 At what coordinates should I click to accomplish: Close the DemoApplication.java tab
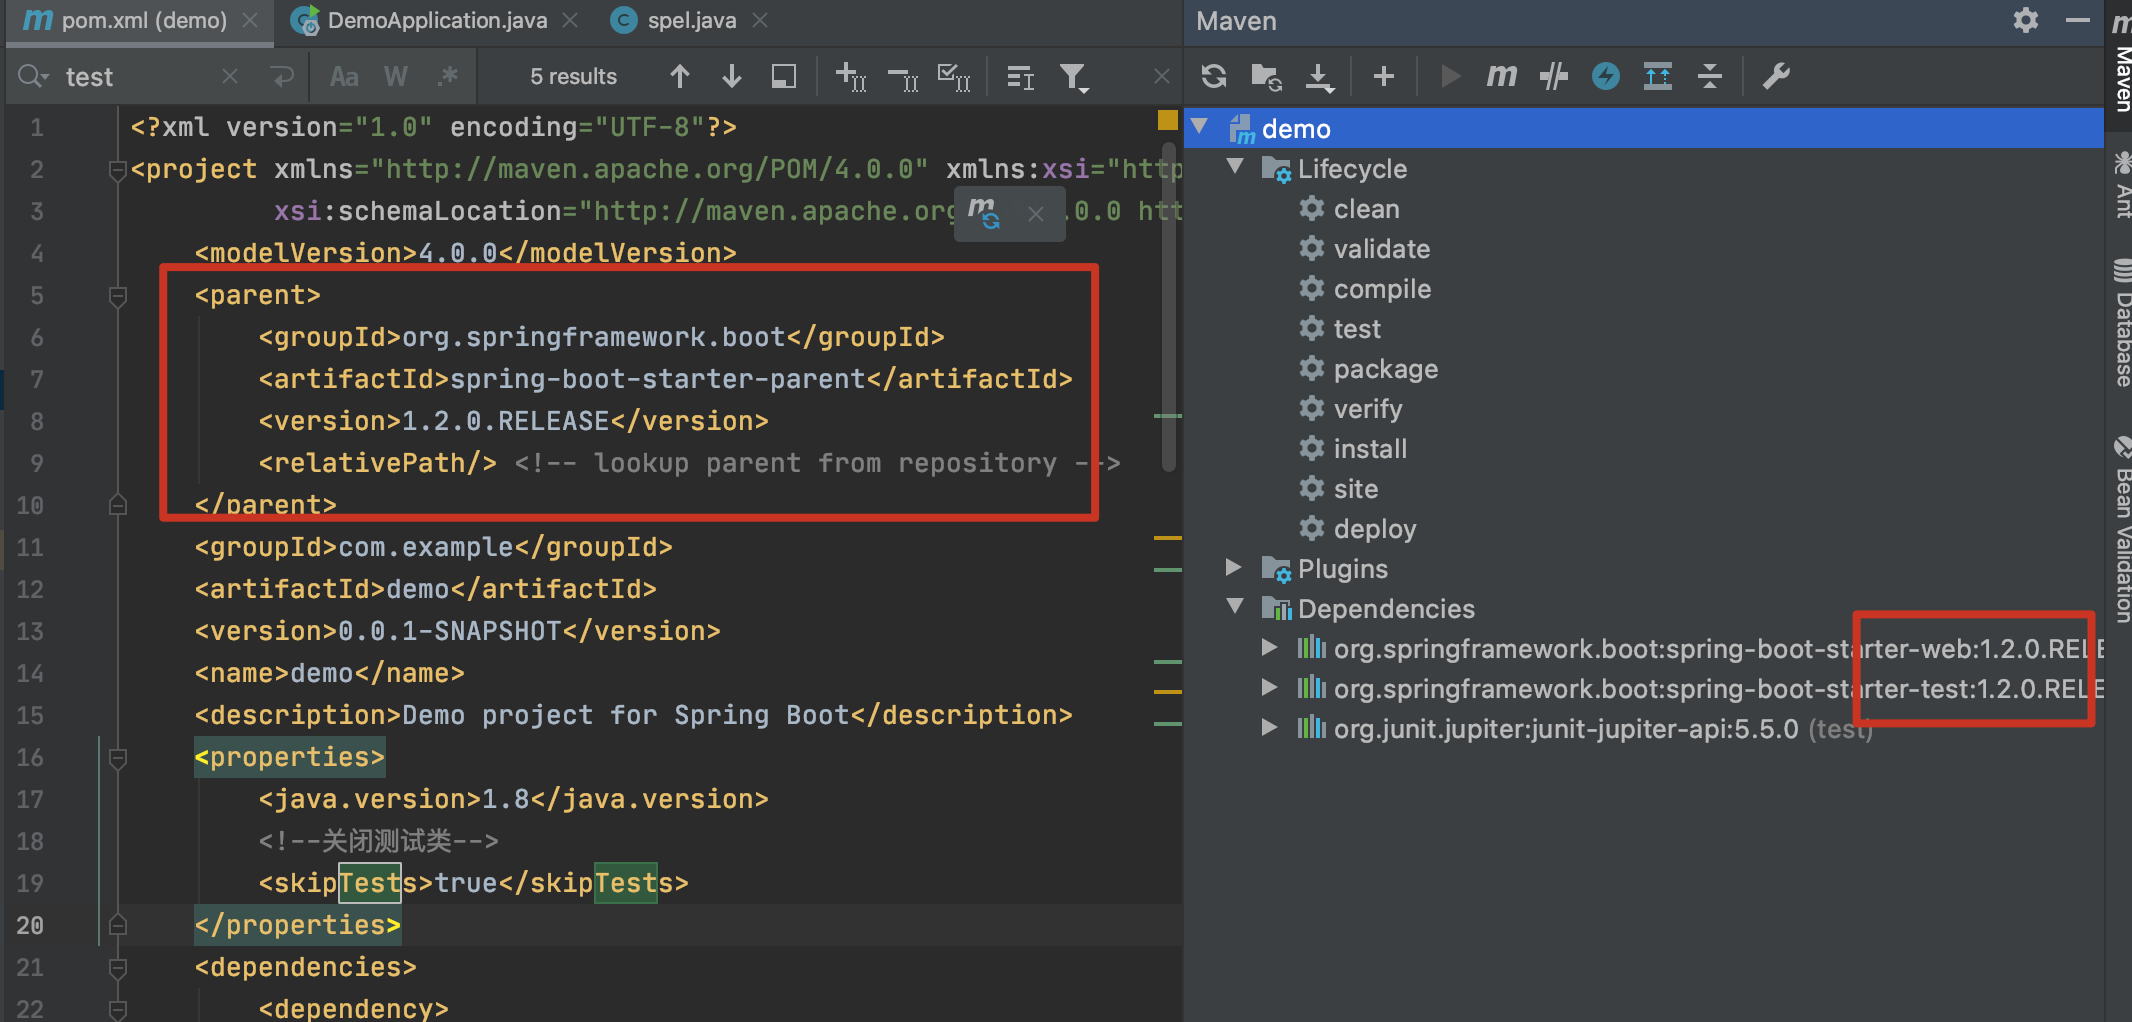click(570, 20)
